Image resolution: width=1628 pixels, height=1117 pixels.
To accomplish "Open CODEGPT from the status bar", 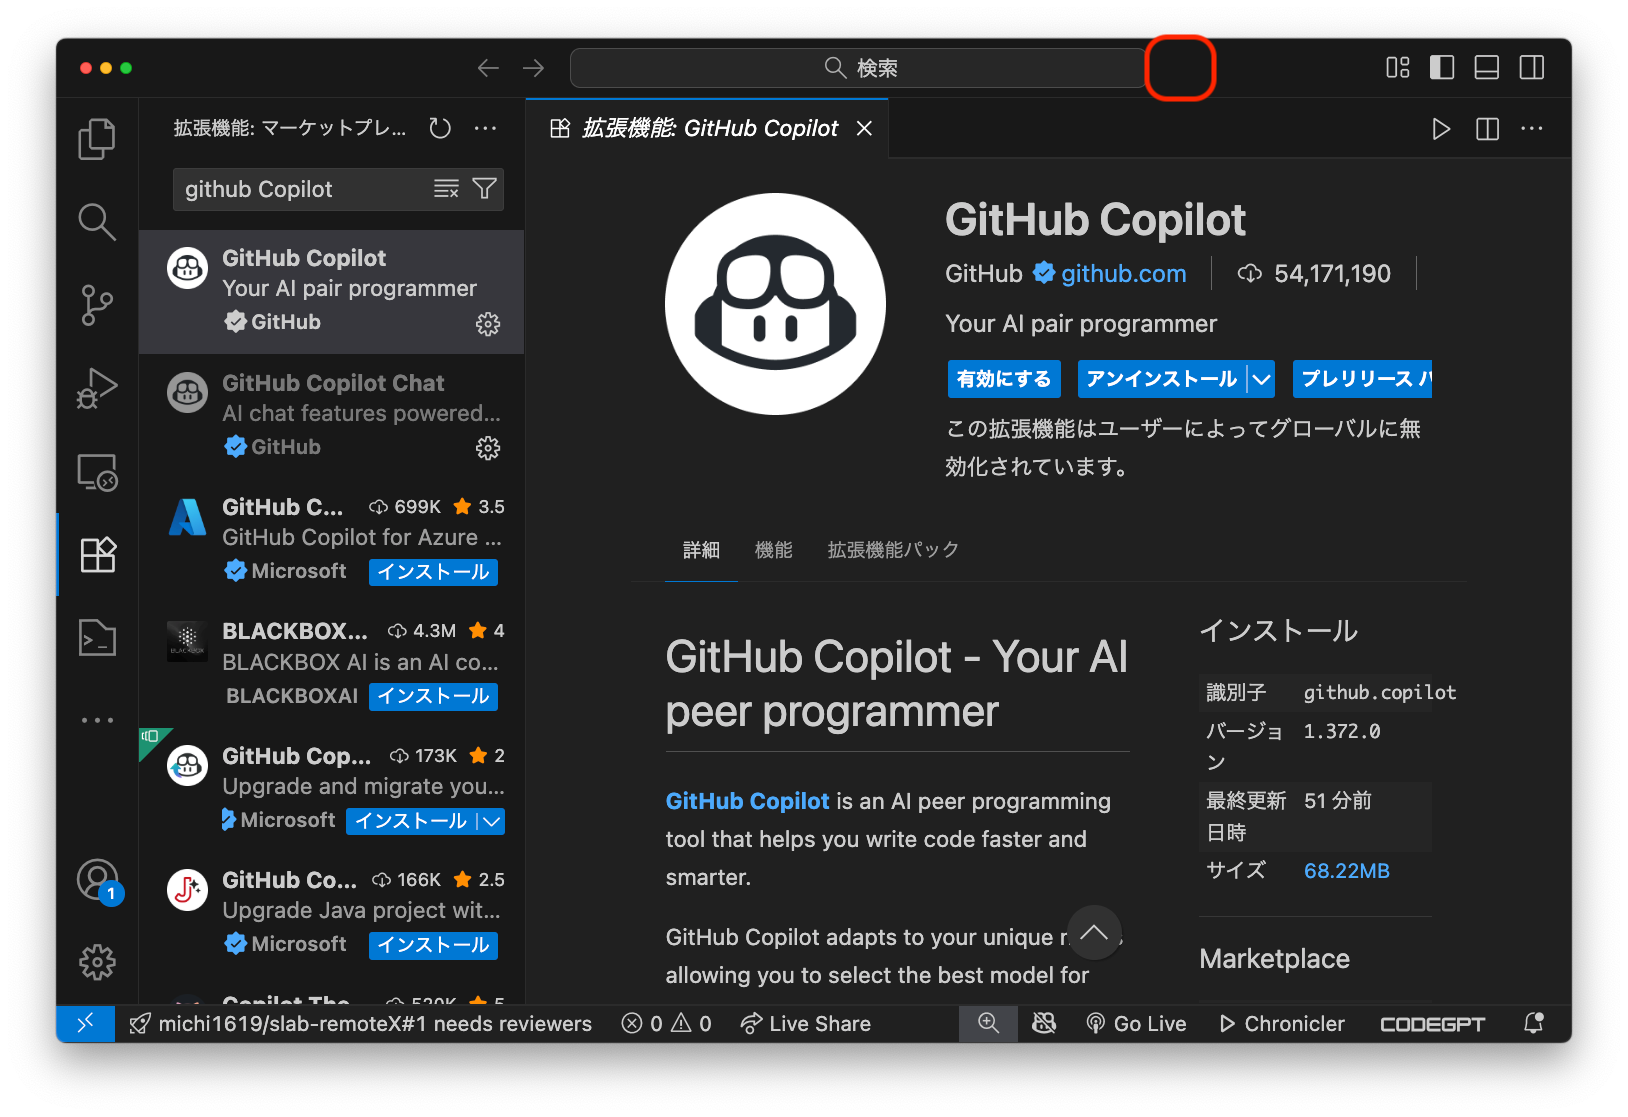I will pos(1432,1023).
